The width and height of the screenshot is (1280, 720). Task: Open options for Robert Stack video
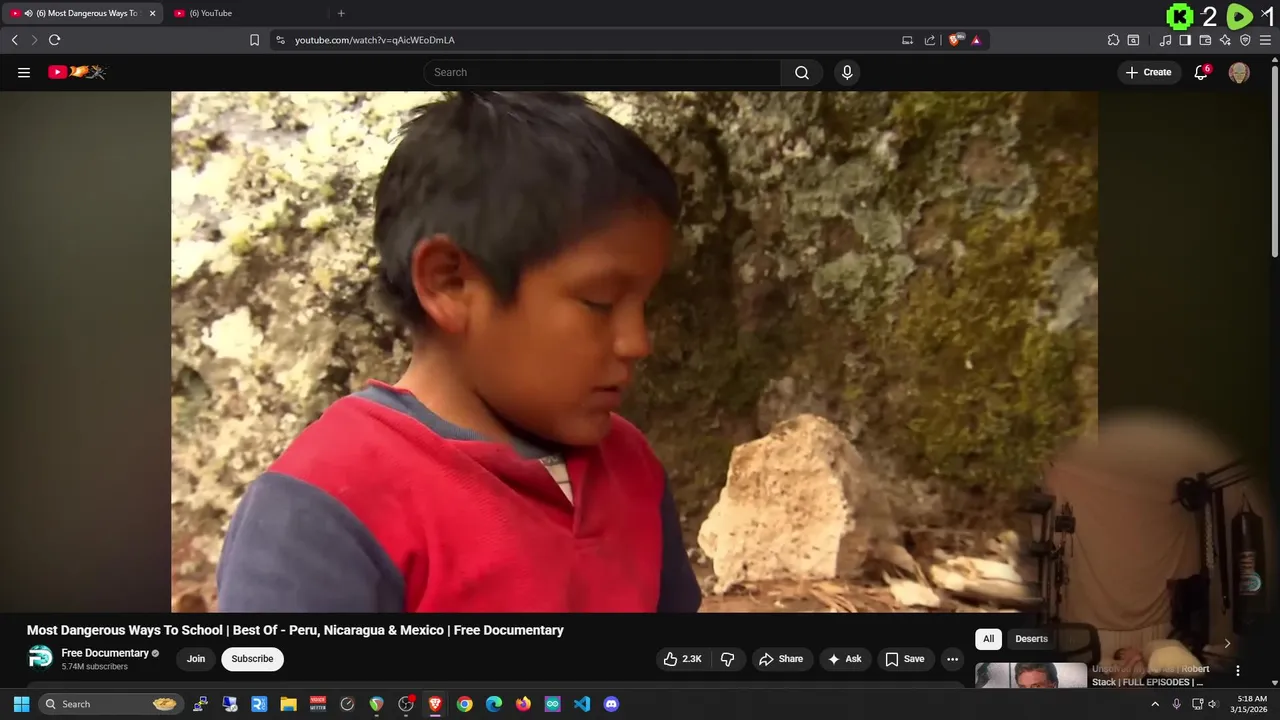tap(1237, 671)
